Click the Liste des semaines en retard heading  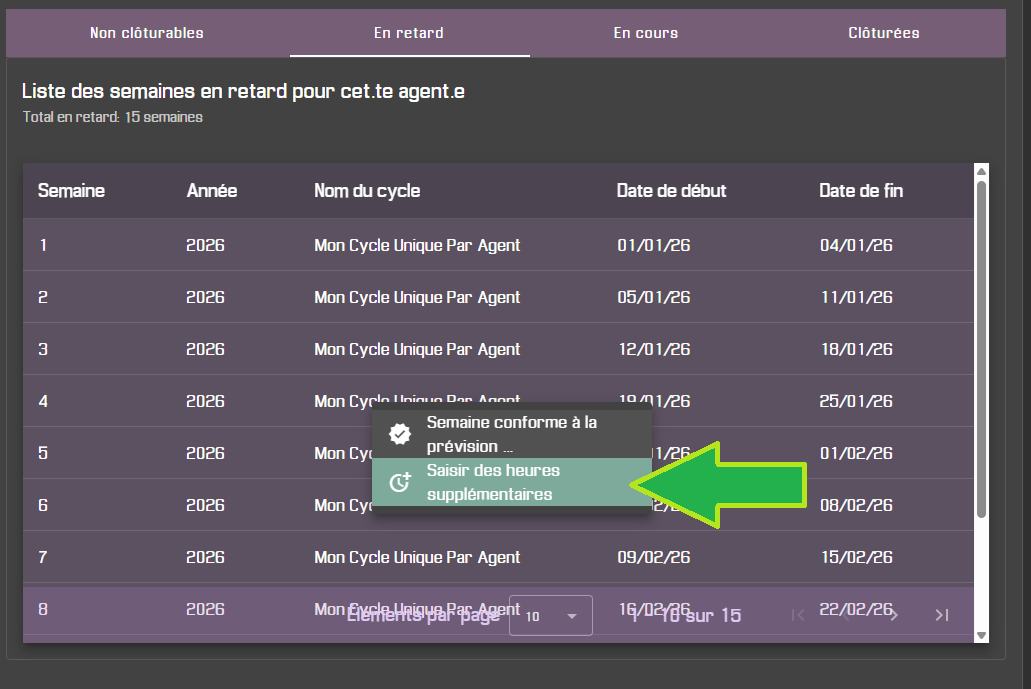(243, 91)
